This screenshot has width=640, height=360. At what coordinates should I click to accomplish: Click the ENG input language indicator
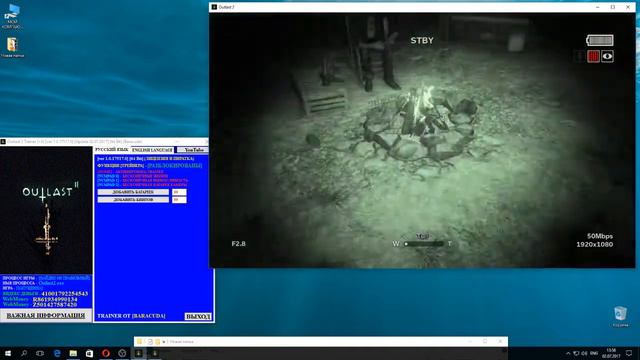[x=594, y=353]
